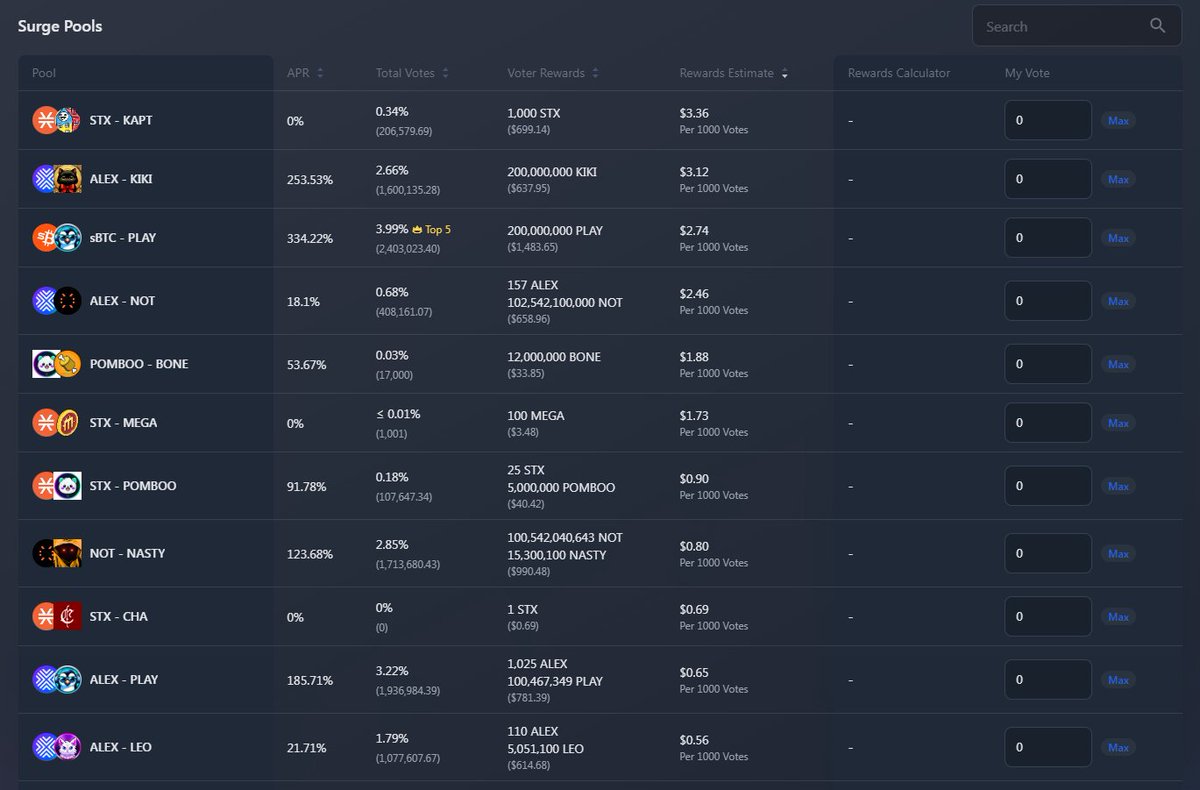The image size is (1200, 790).
Task: Click Max button for STX - MEGA
Action: pos(1118,423)
